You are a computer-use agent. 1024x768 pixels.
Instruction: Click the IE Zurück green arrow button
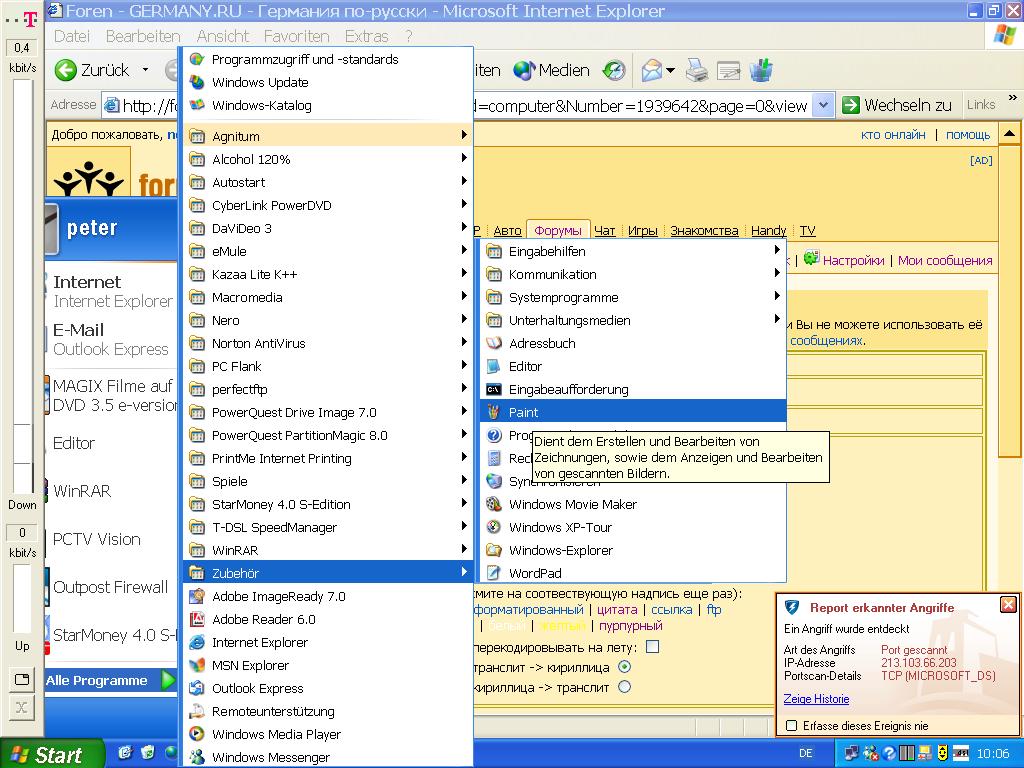click(x=65, y=70)
